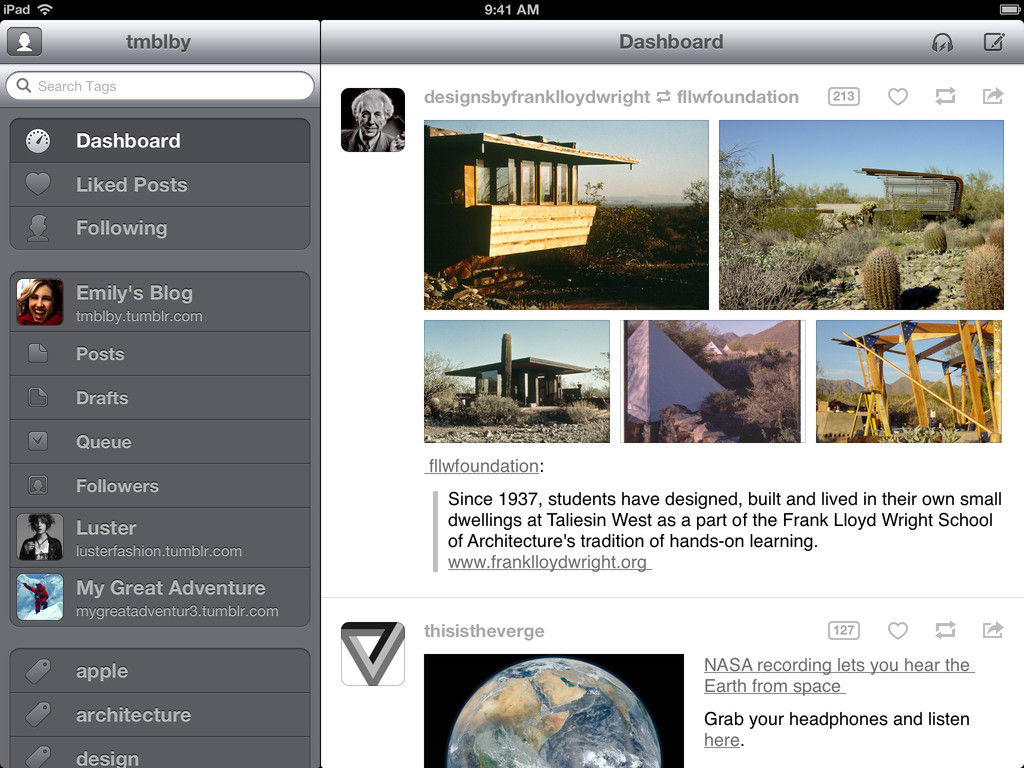Open the headphones audio icon

[942, 42]
